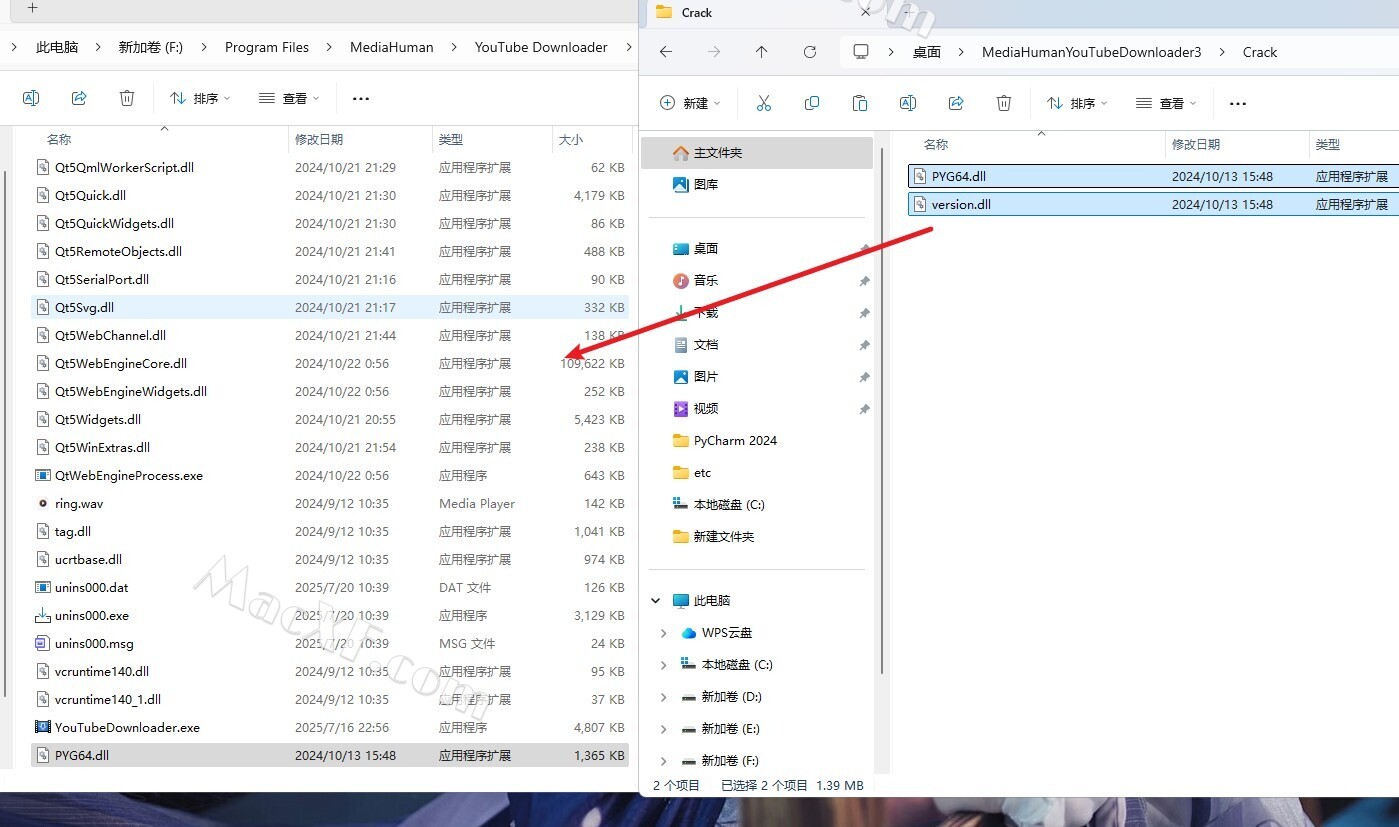This screenshot has width=1399, height=827.
Task: Click Delete trash icon in left window toolbar
Action: [127, 98]
